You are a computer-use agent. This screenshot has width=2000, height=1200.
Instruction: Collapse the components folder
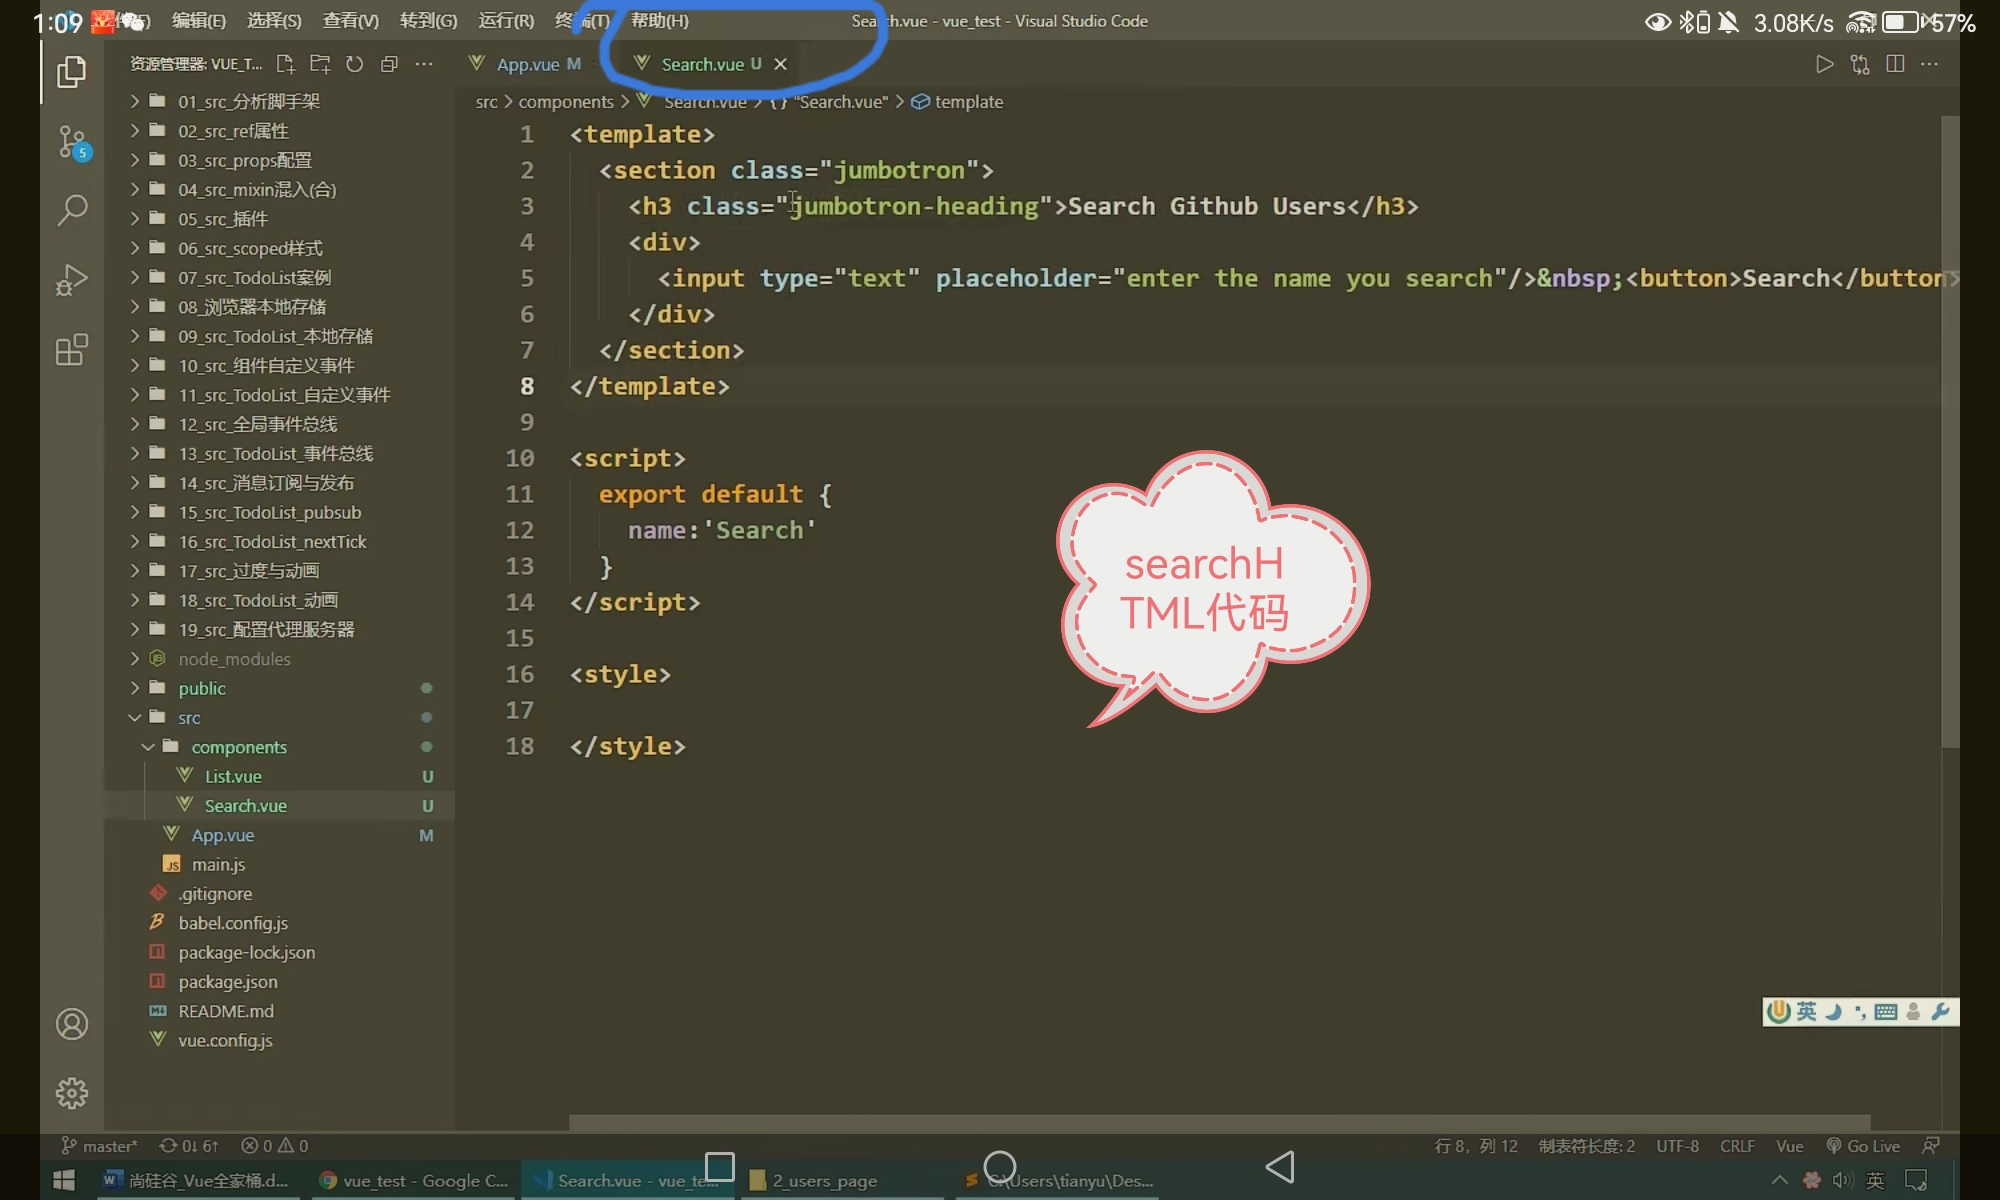tap(238, 747)
